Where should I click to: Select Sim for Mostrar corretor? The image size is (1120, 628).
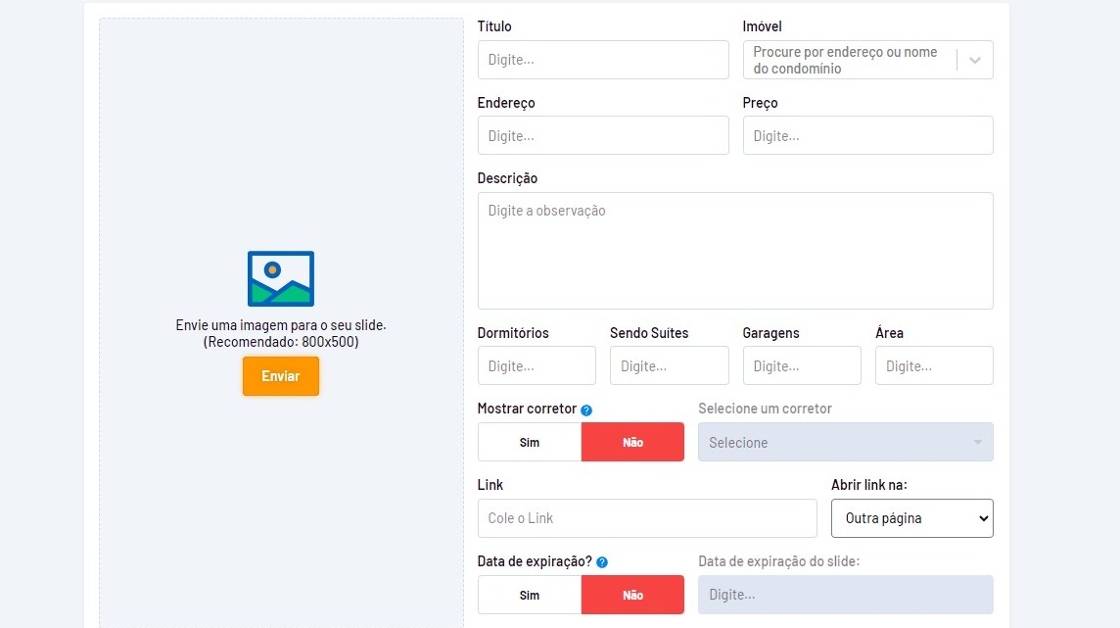530,442
